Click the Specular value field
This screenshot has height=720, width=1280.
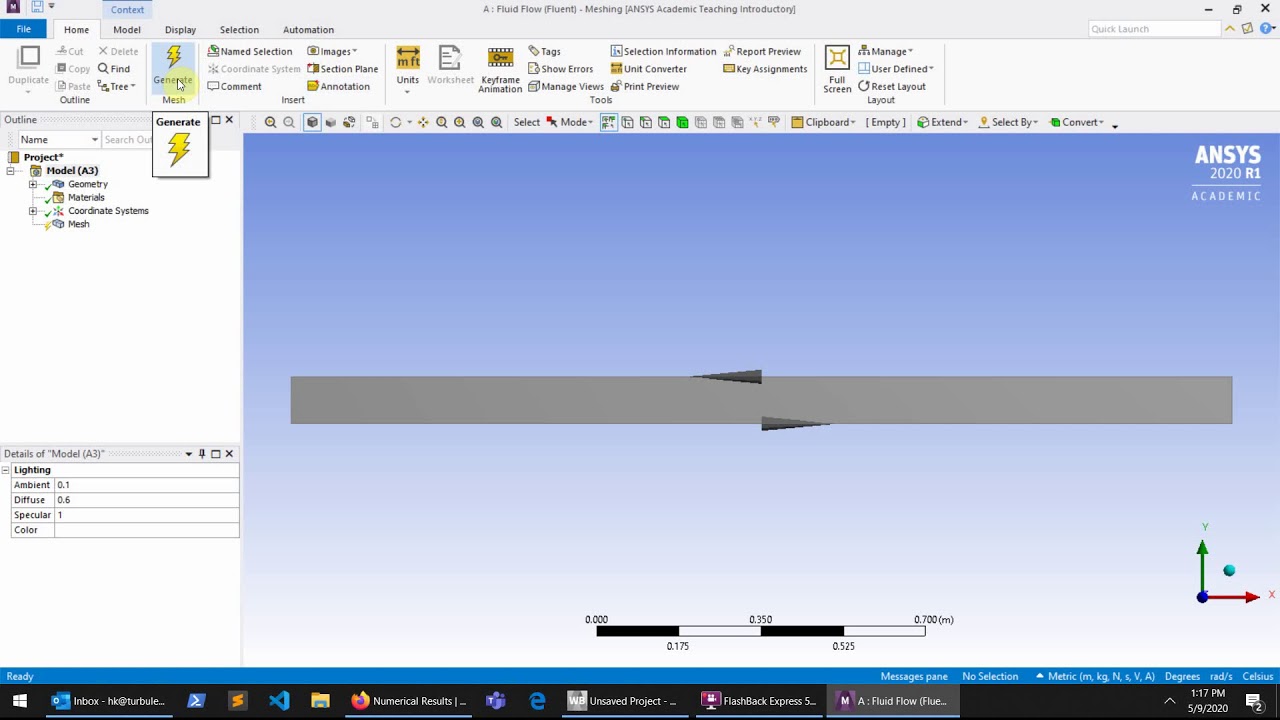click(147, 515)
